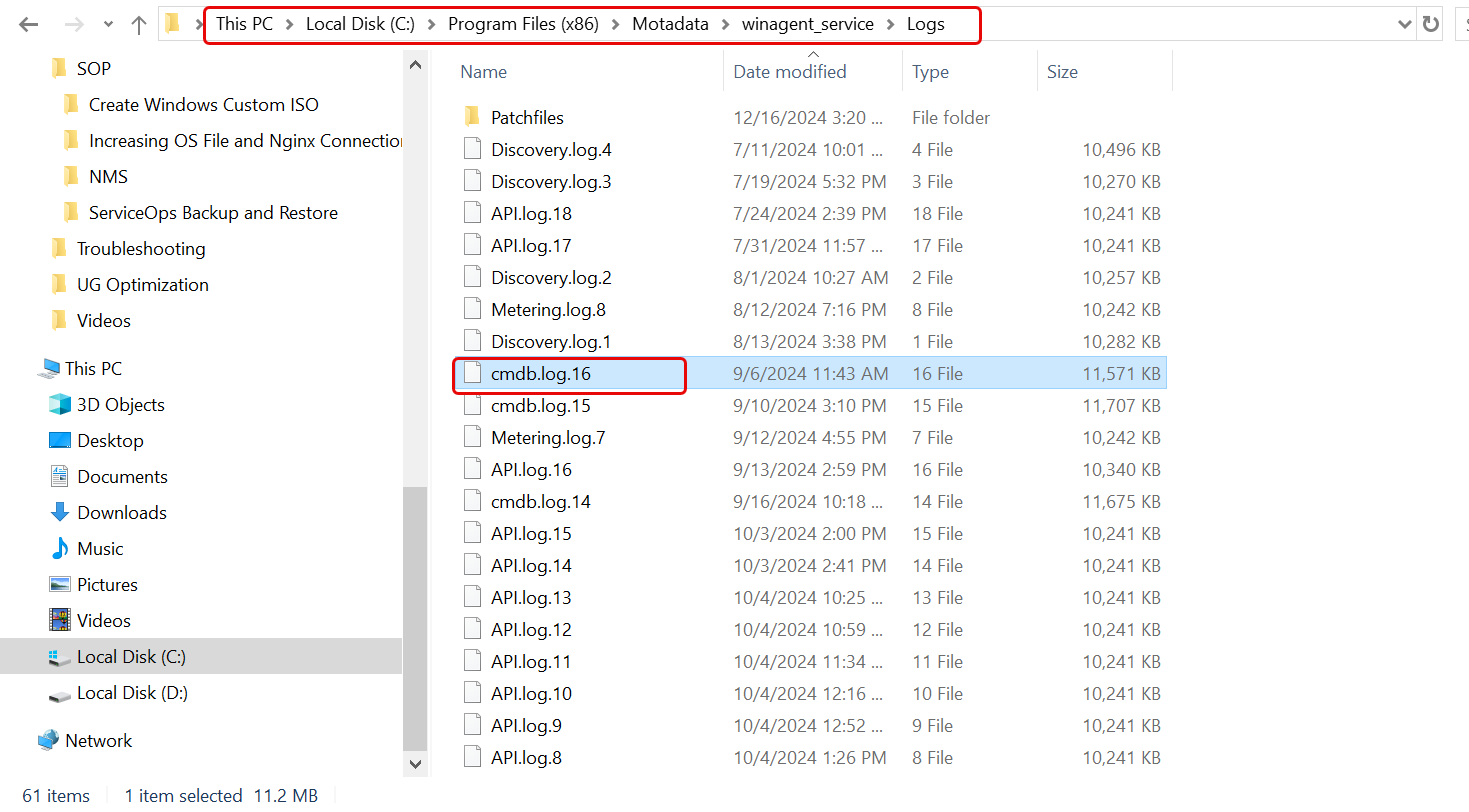This screenshot has width=1469, height=812.
Task: Select the Discovery.log.1 file name
Action: coord(551,342)
